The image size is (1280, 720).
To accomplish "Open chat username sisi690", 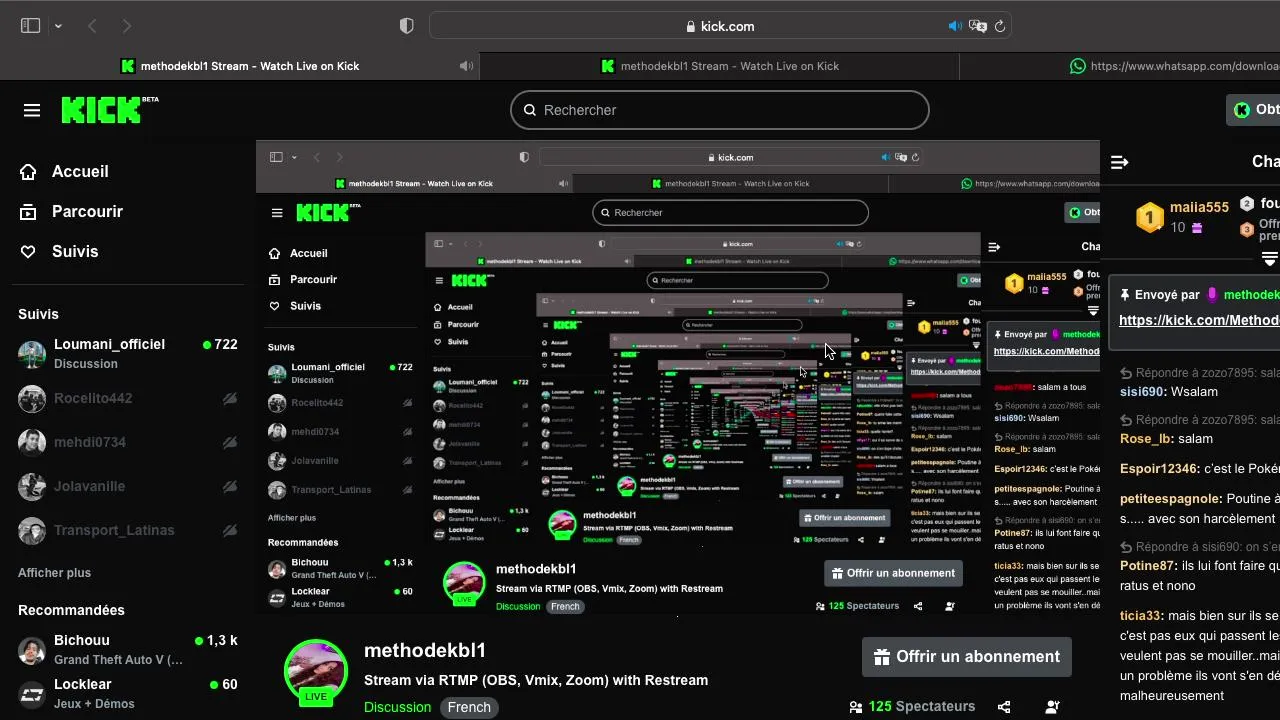I will coord(1143,392).
